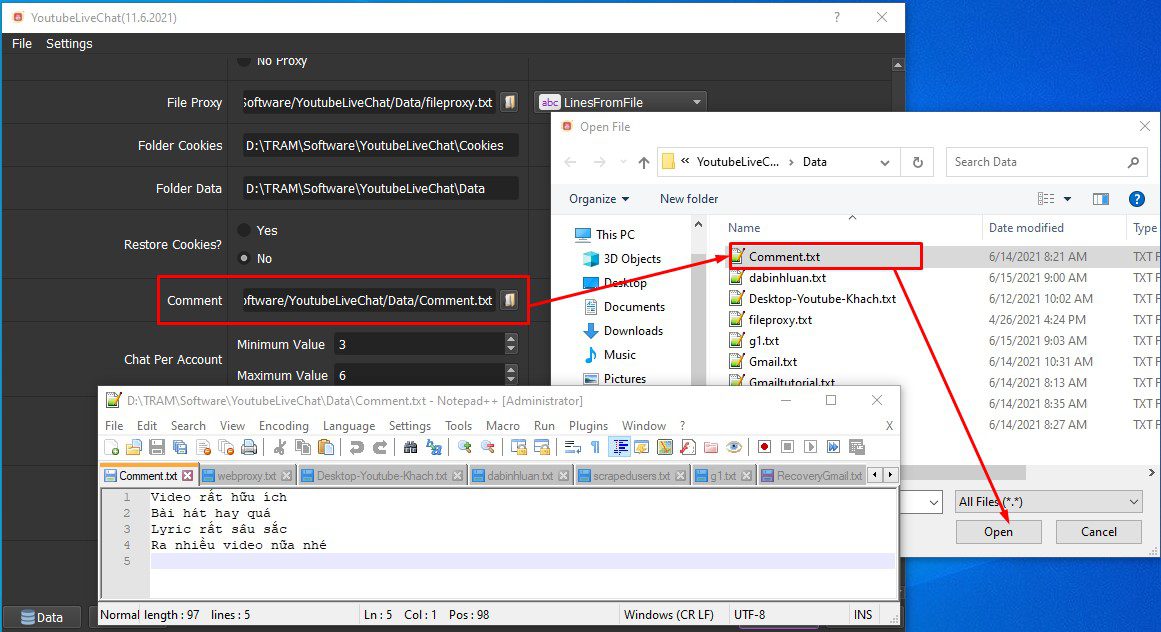
Task: Zoom out using the Notepad++ toolbar
Action: tap(487, 447)
